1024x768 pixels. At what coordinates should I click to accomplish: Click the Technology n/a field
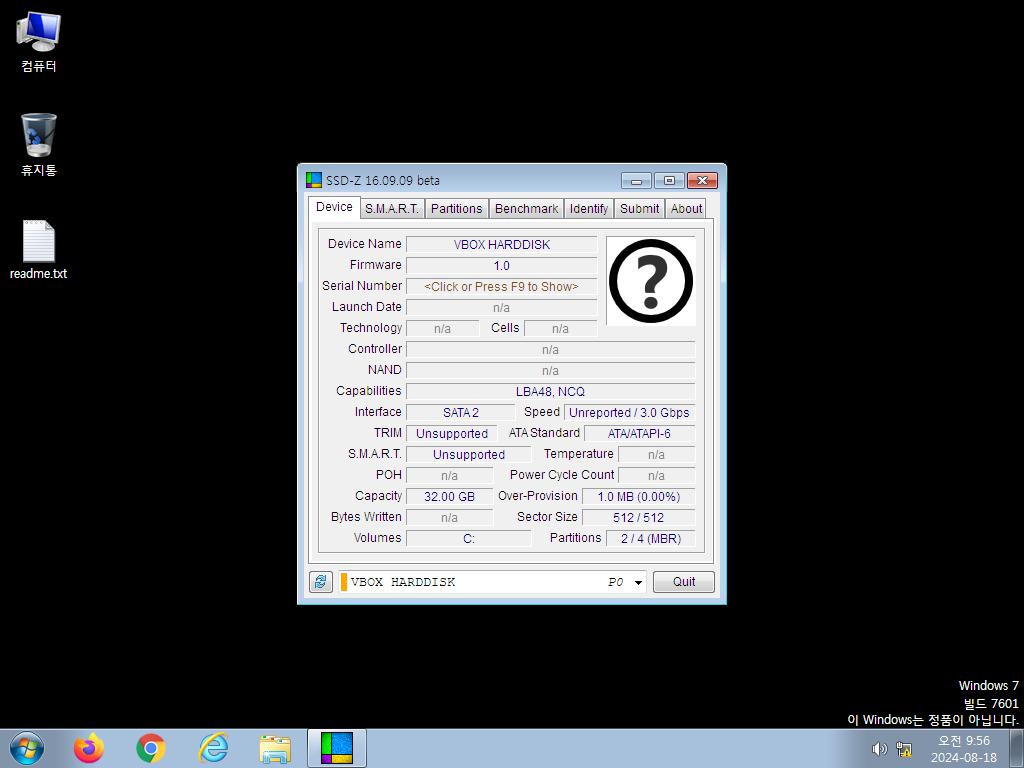tap(442, 328)
